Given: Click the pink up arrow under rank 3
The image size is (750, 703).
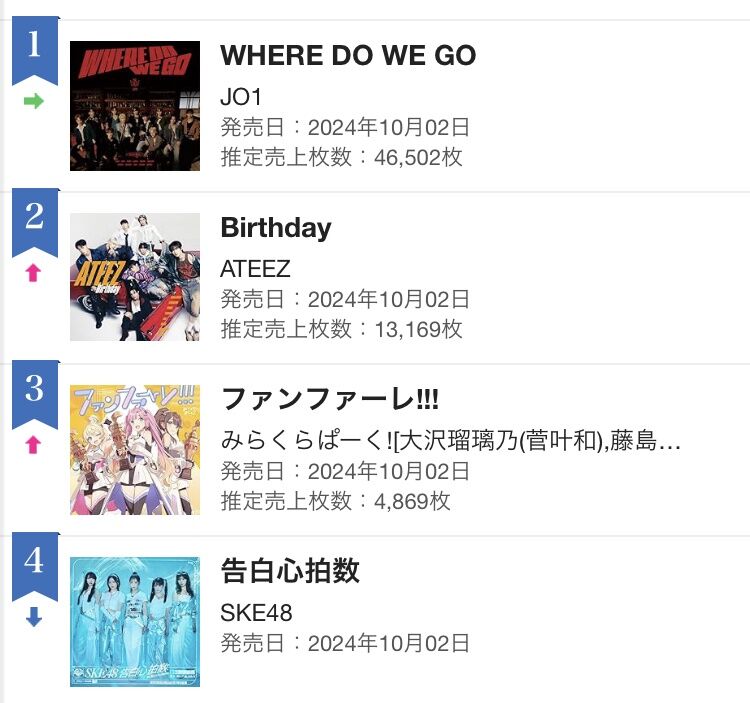Looking at the screenshot, I should pos(34,445).
